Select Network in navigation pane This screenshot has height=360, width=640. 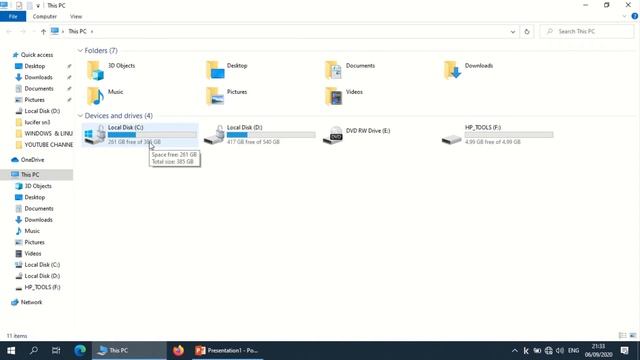(x=31, y=302)
